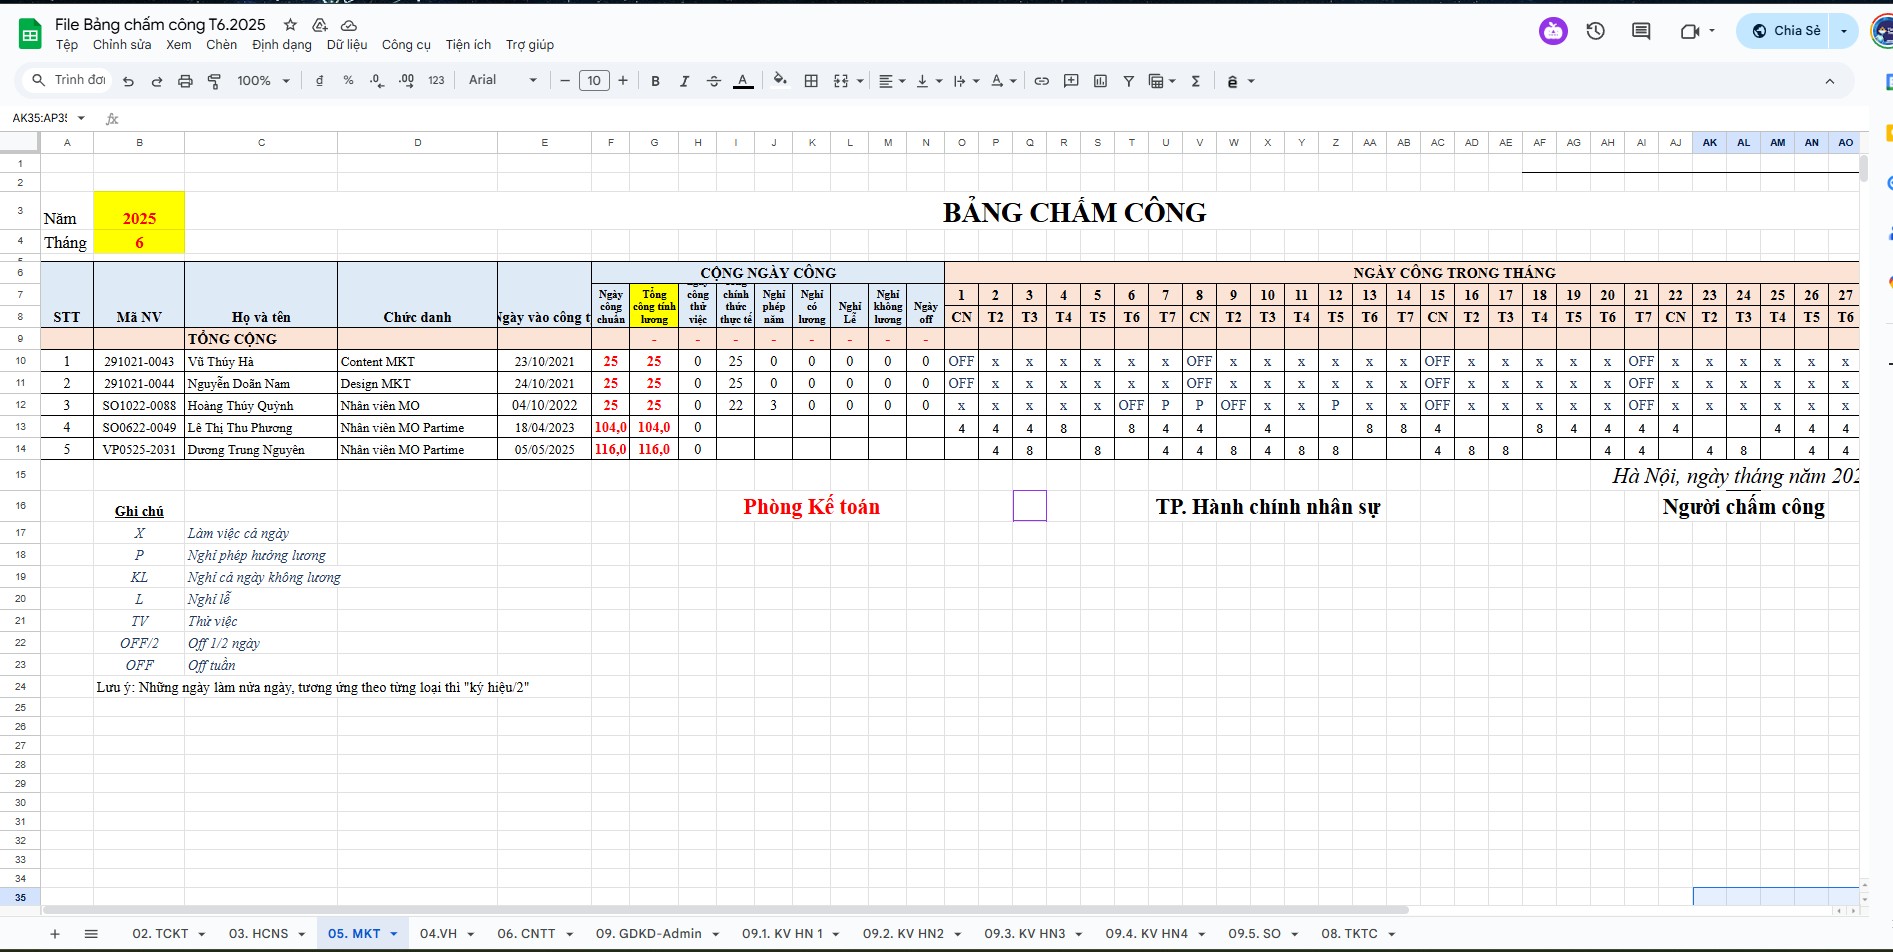Open the zoom 100% dropdown
The height and width of the screenshot is (952, 1893).
pyautogui.click(x=263, y=81)
